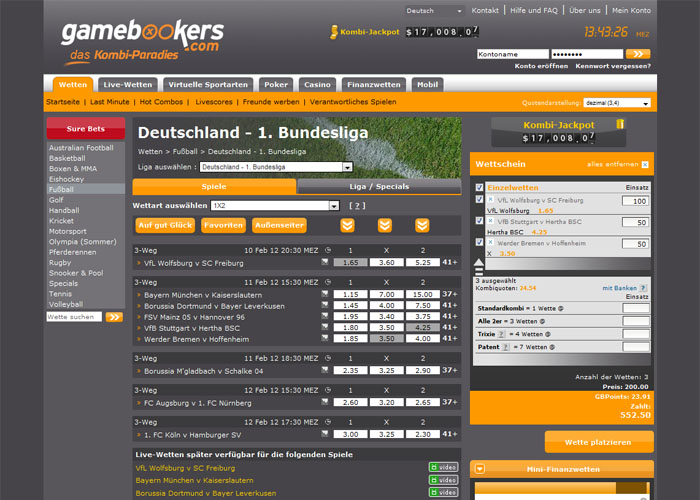Image resolution: width=700 pixels, height=500 pixels.
Task: Select odds 7.00 for Bayern München v Kaiserslautern draw
Action: (x=387, y=294)
